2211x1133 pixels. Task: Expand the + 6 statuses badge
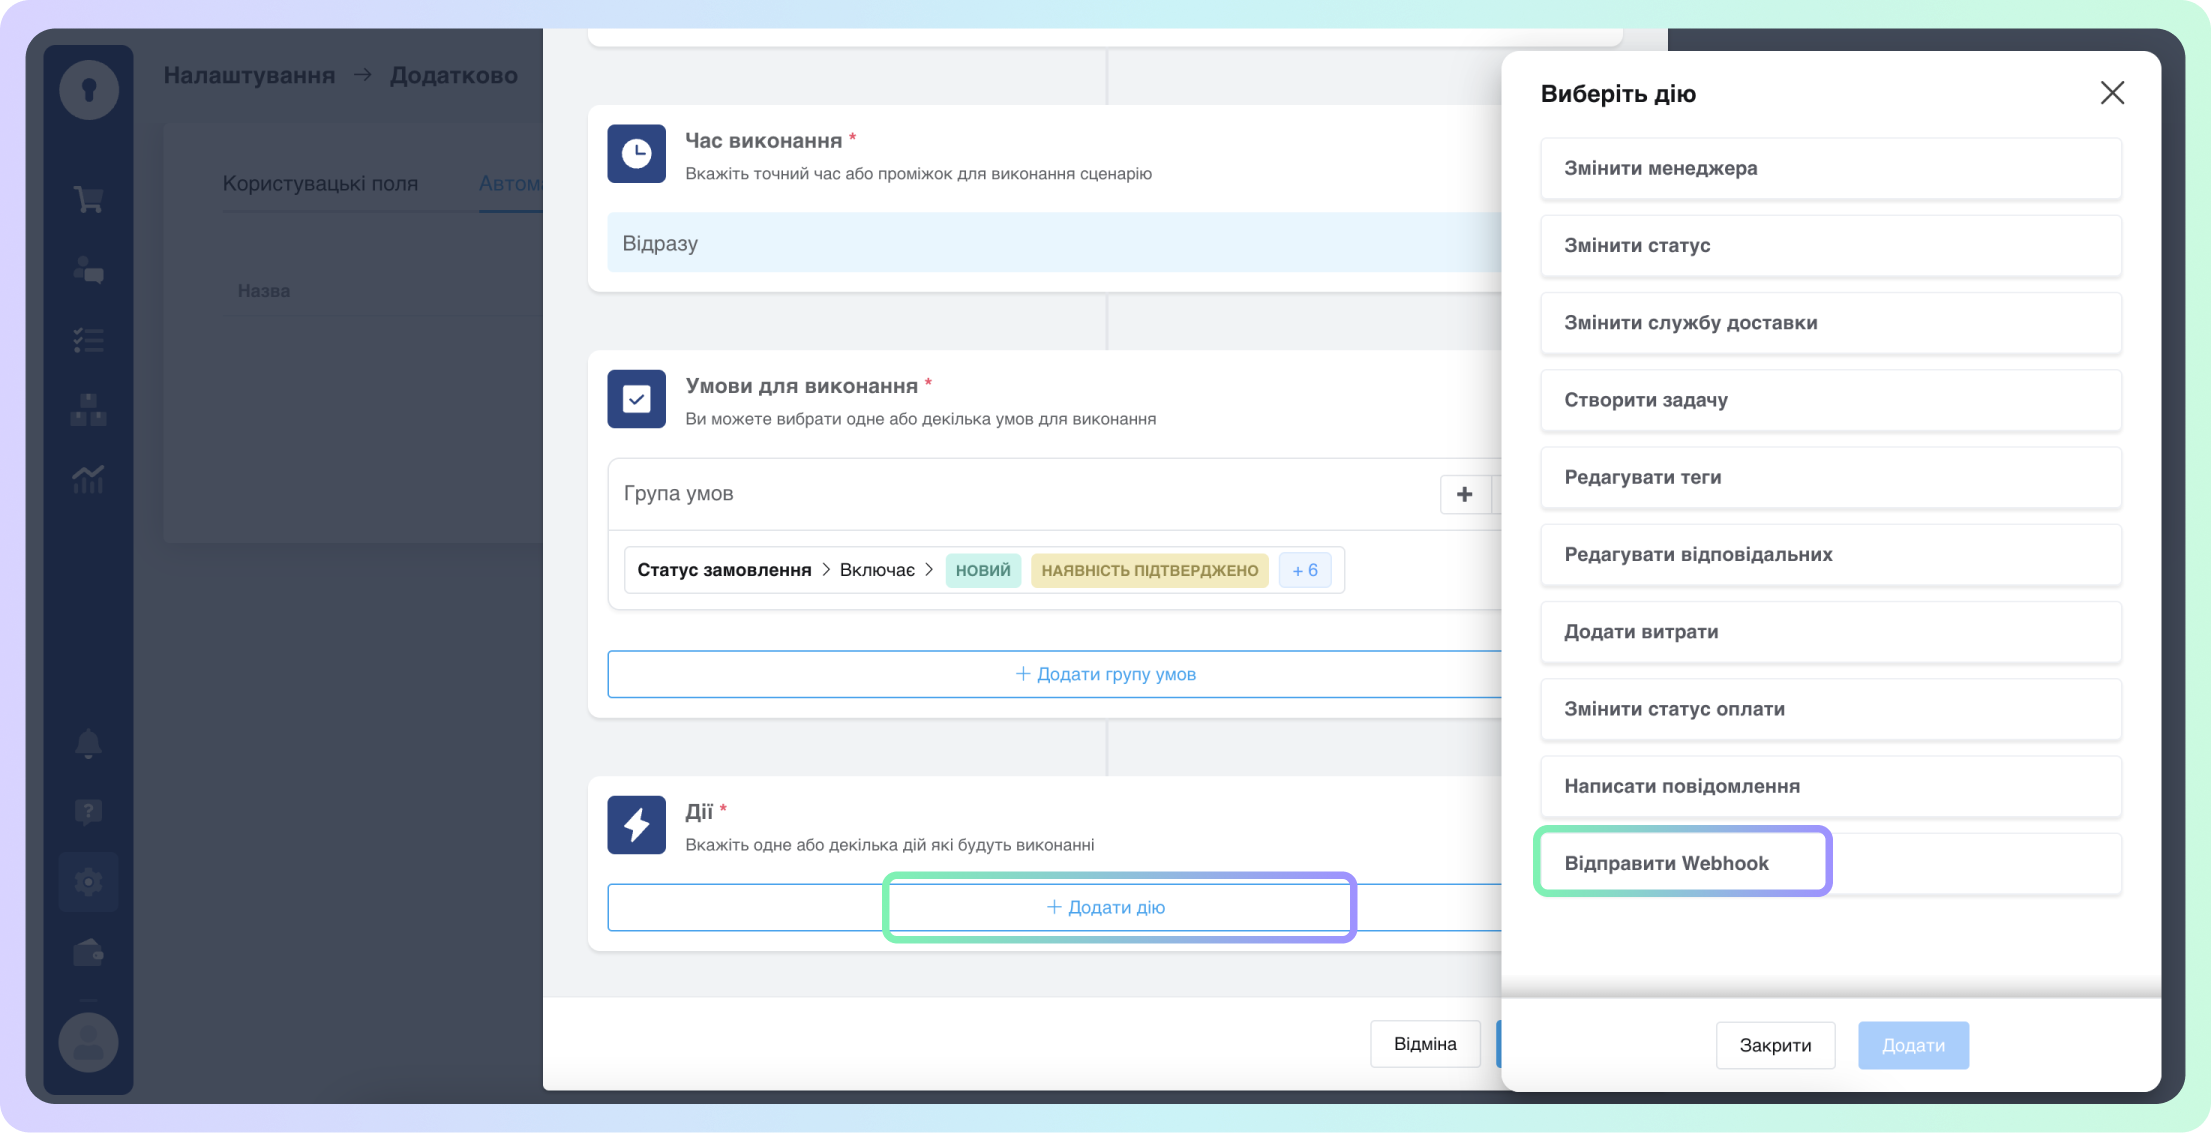pos(1304,570)
